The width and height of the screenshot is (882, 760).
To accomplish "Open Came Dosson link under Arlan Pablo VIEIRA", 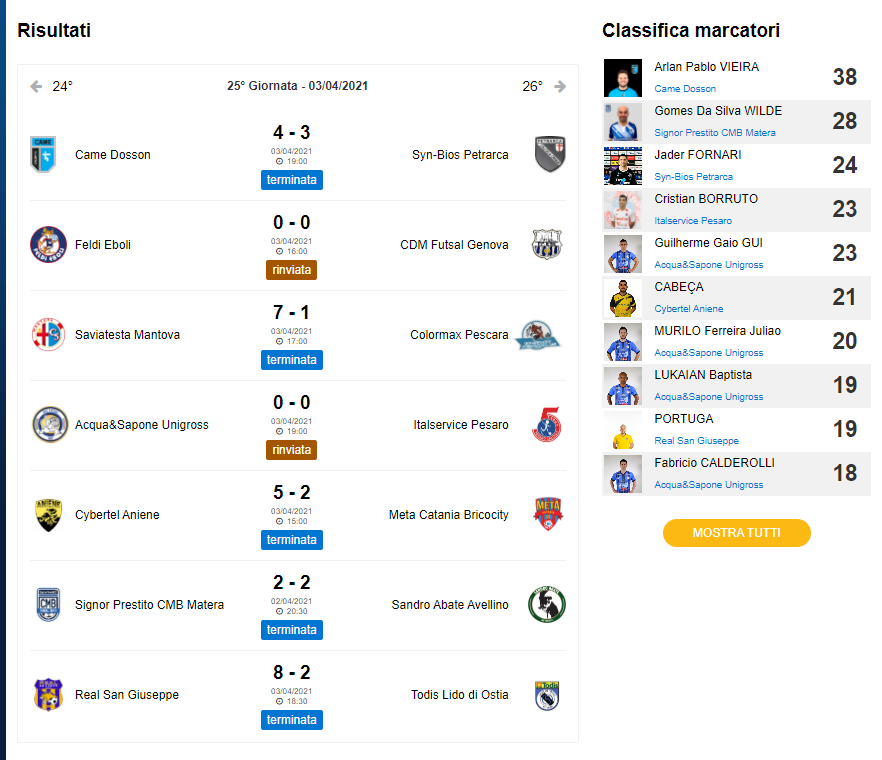I will point(685,89).
